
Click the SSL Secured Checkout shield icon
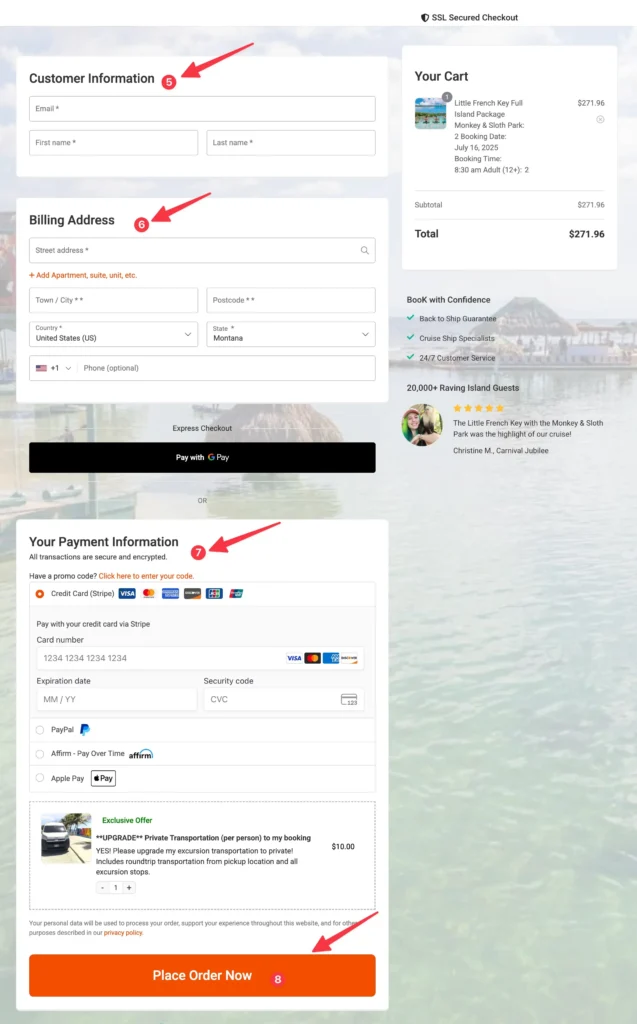[425, 18]
